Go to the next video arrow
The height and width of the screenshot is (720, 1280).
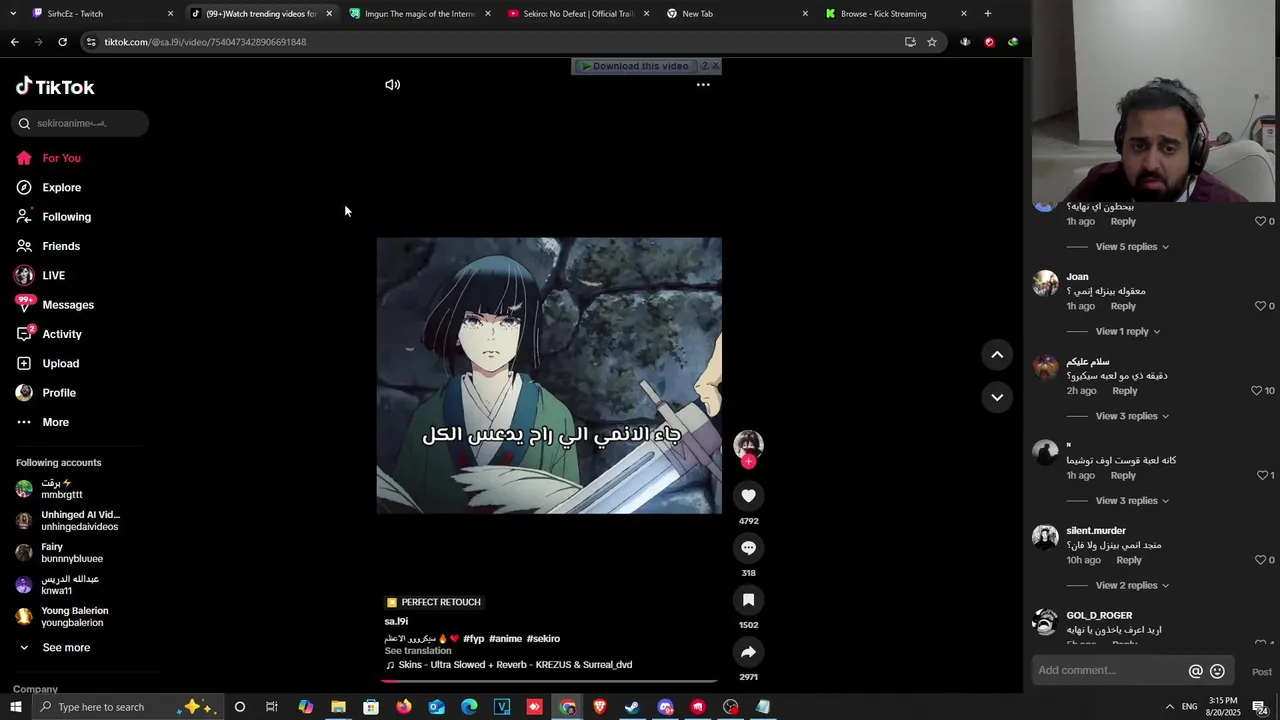click(997, 397)
